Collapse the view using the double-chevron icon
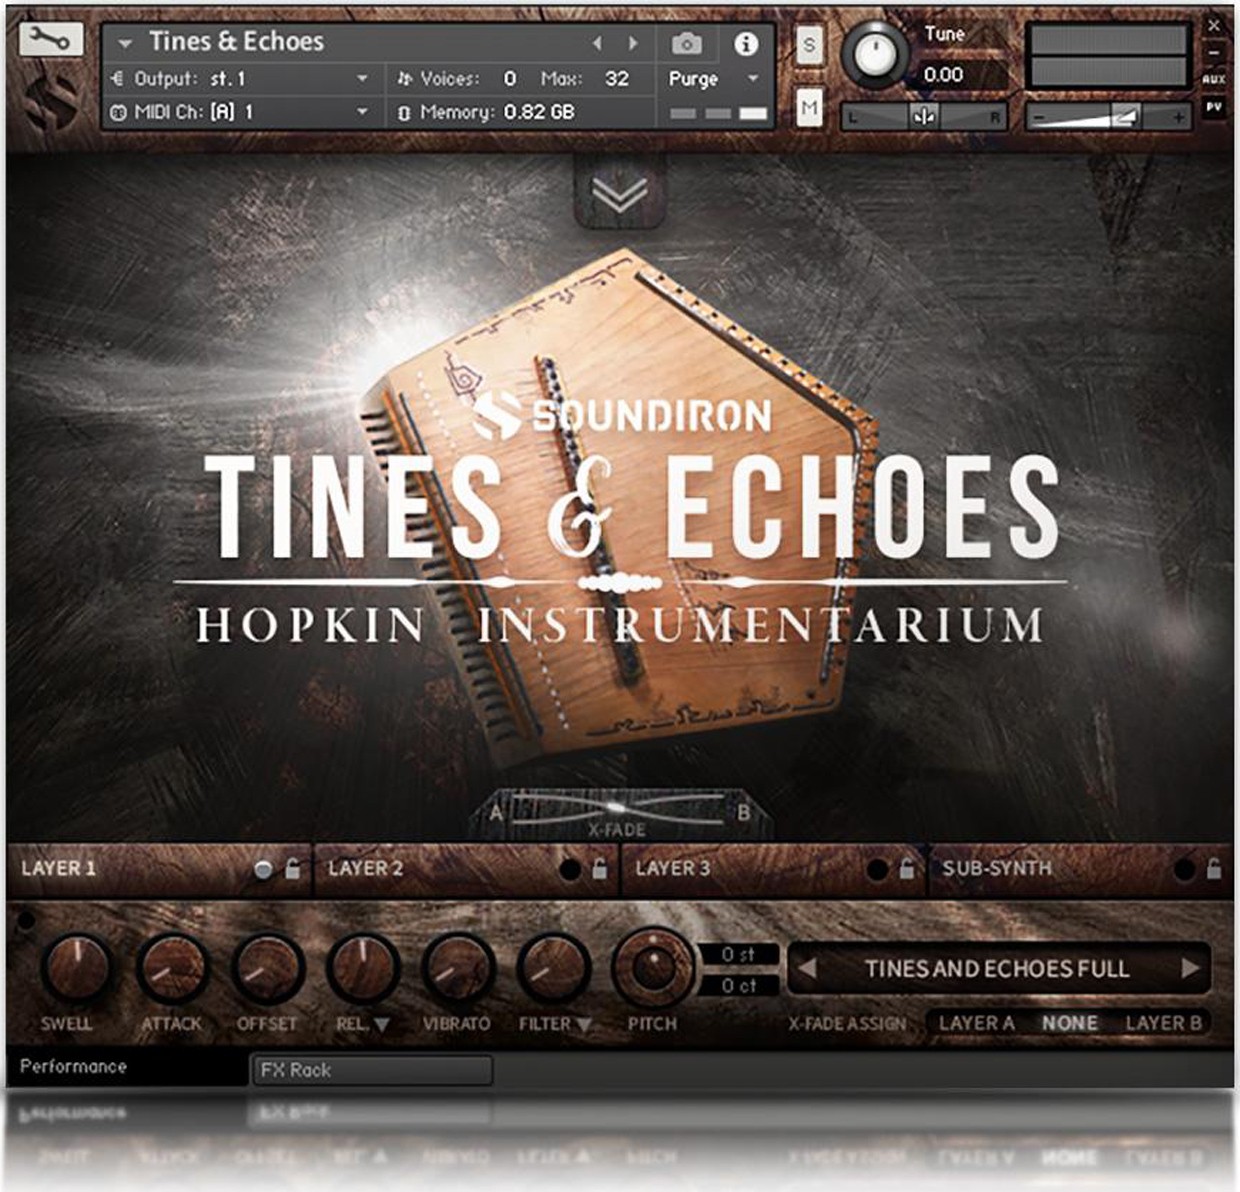 click(619, 192)
